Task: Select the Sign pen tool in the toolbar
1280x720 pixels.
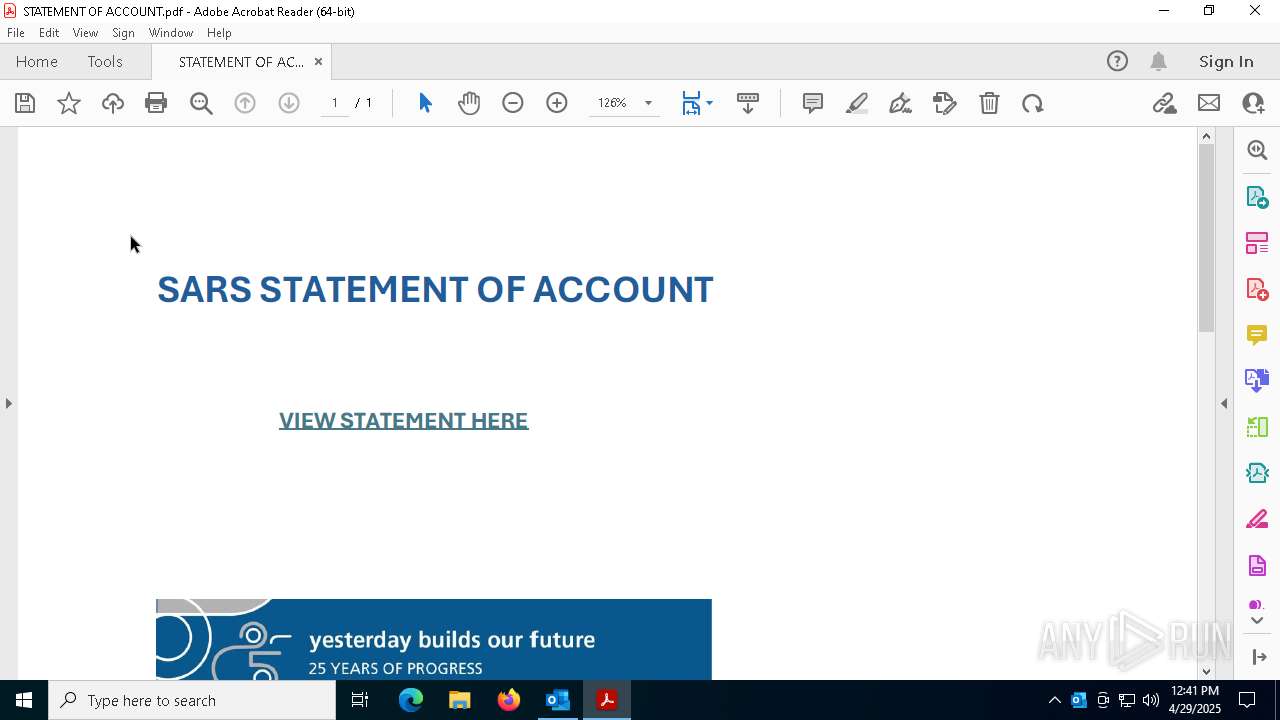Action: click(900, 103)
